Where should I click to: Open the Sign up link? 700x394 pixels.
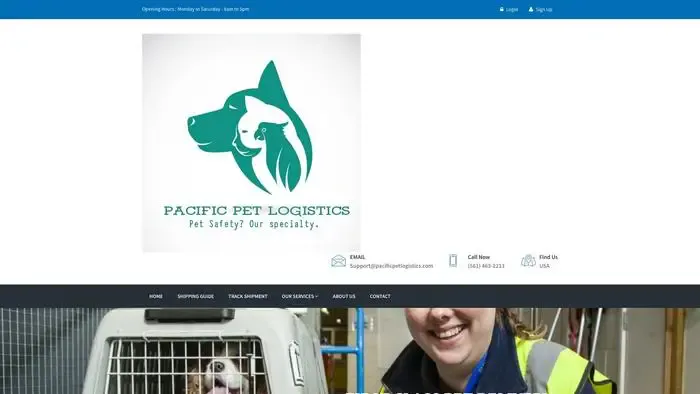tap(544, 9)
